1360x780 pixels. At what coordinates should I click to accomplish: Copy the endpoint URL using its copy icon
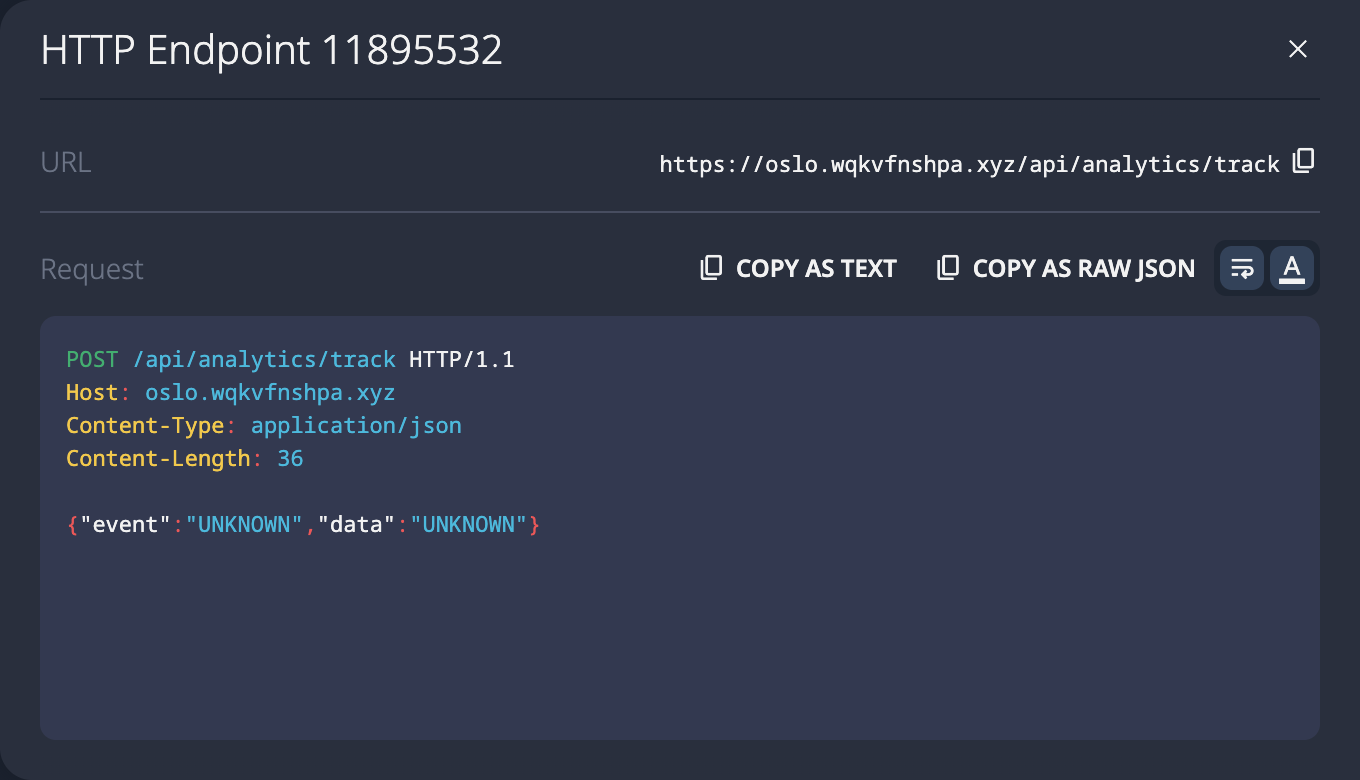point(1303,162)
